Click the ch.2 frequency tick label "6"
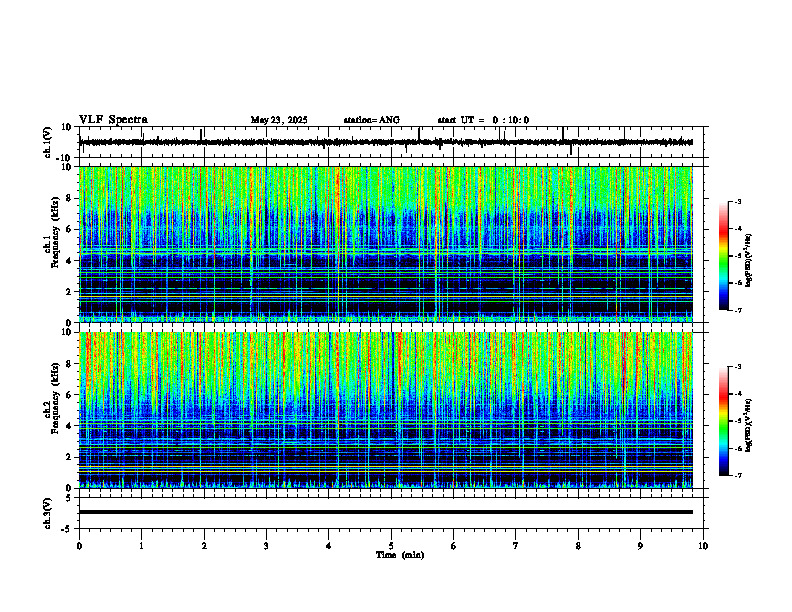This screenshot has width=792, height=612. coord(70,395)
